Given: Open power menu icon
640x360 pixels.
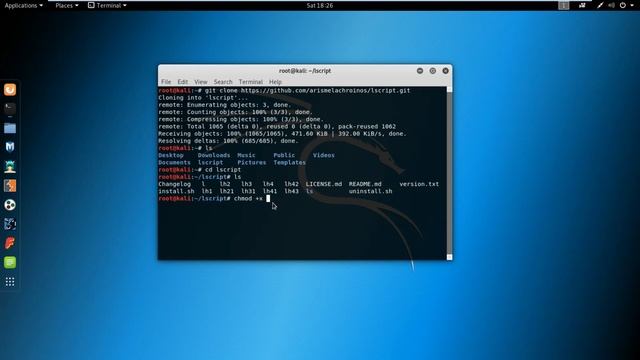Looking at the screenshot, I should pos(623,5).
